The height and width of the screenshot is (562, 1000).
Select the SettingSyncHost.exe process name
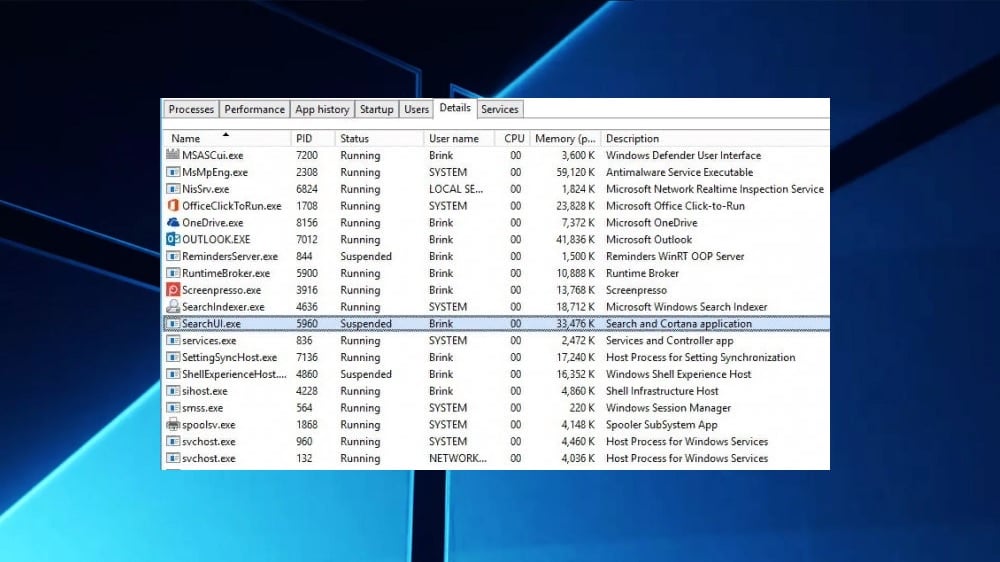(x=230, y=357)
